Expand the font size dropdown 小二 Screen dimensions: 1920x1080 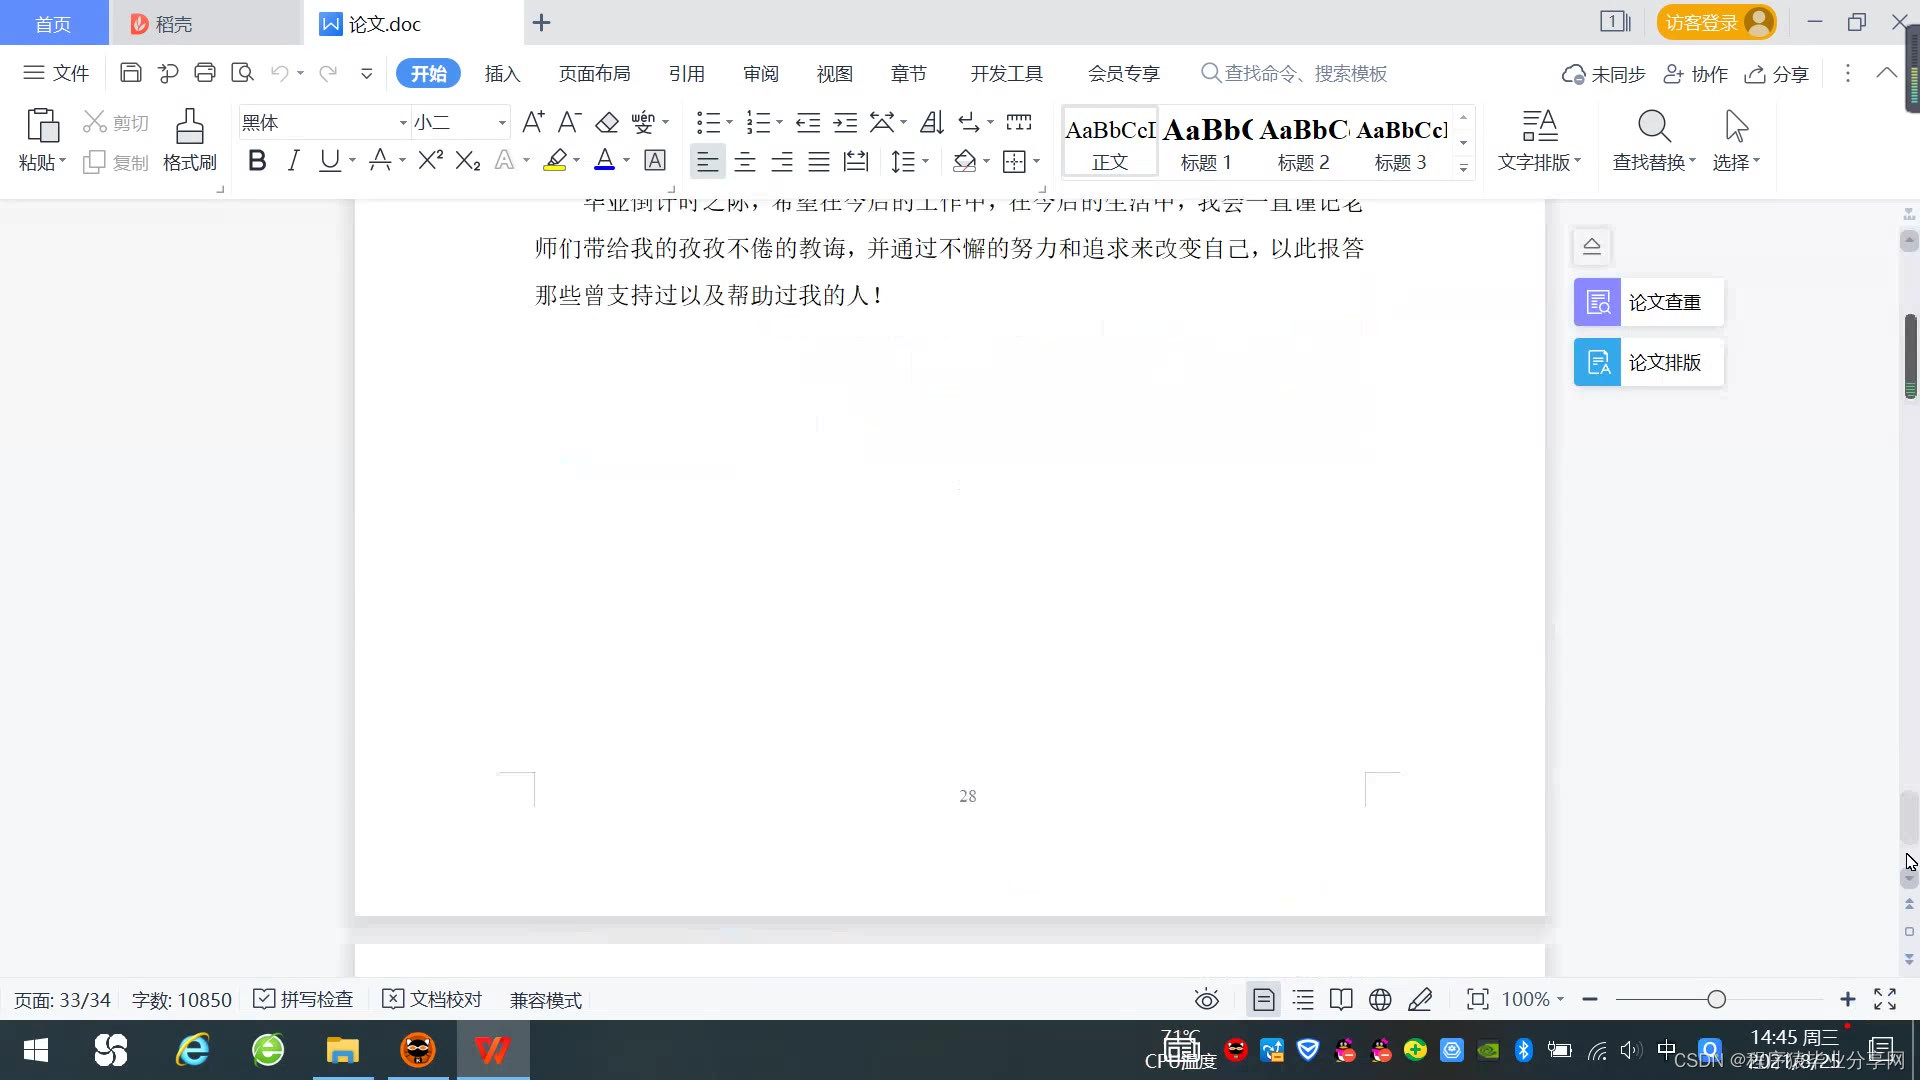[x=502, y=123]
